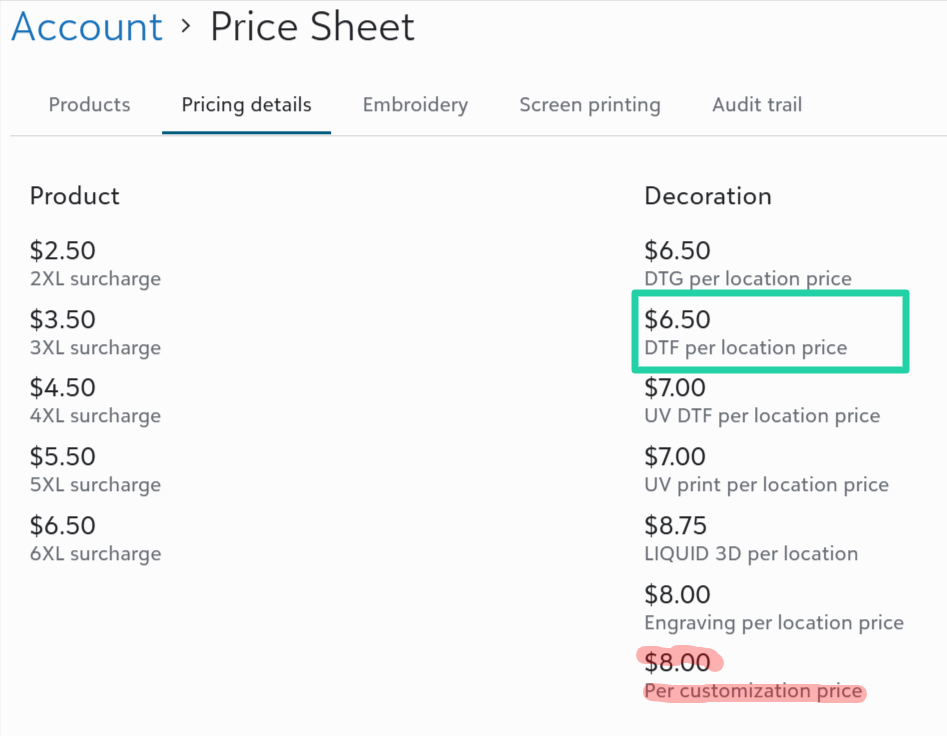The height and width of the screenshot is (736, 947).
Task: Select the $3.50 3XL surcharge price
Action: [x=63, y=320]
